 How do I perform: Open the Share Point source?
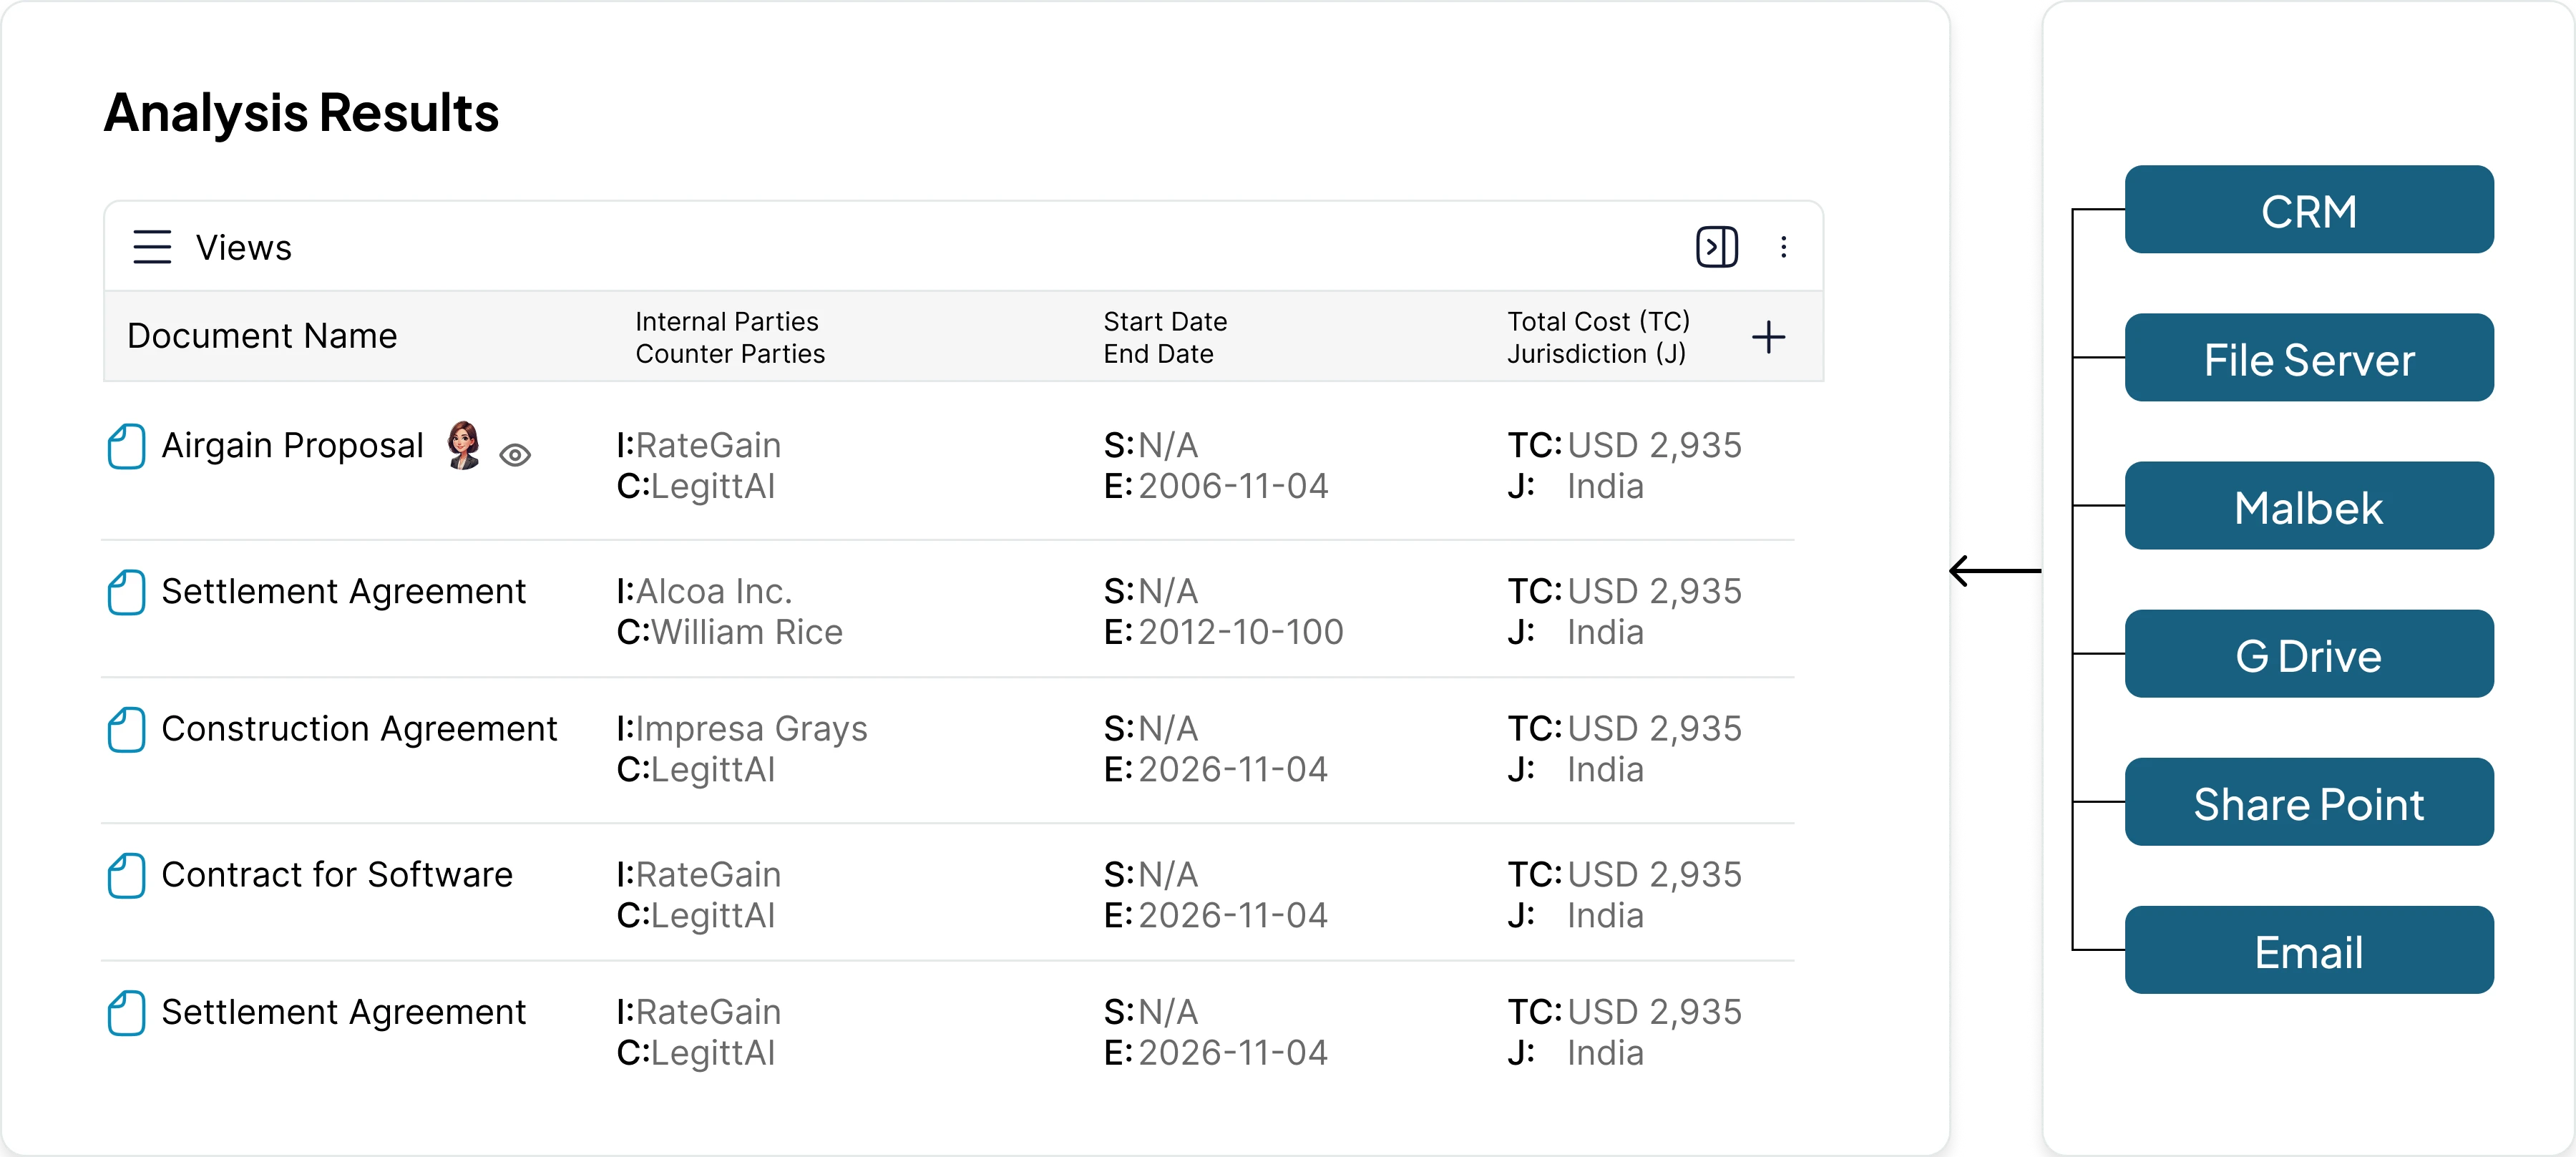click(x=2308, y=803)
